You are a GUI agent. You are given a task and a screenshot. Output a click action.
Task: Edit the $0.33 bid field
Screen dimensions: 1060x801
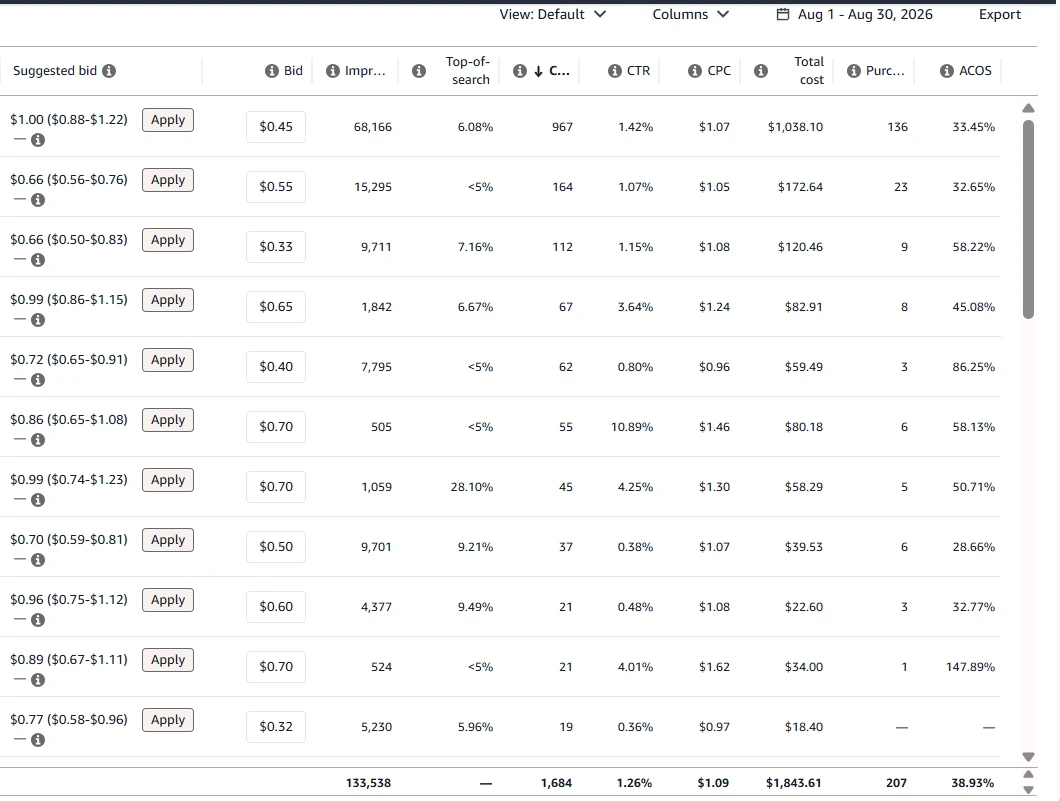point(276,247)
